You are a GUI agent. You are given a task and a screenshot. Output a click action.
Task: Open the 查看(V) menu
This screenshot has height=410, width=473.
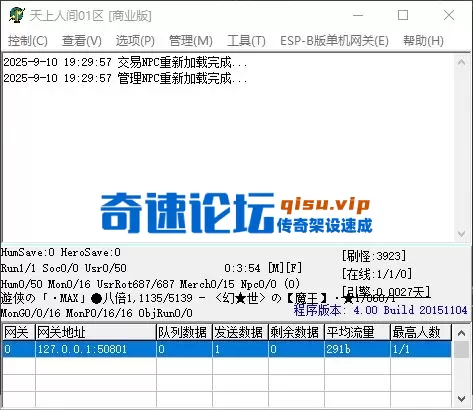(x=82, y=41)
